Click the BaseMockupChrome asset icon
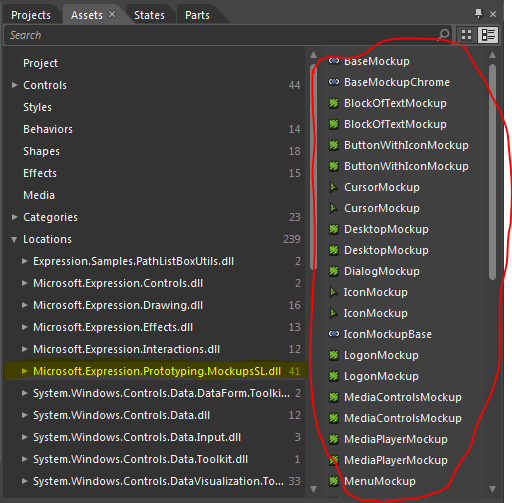 [x=334, y=82]
